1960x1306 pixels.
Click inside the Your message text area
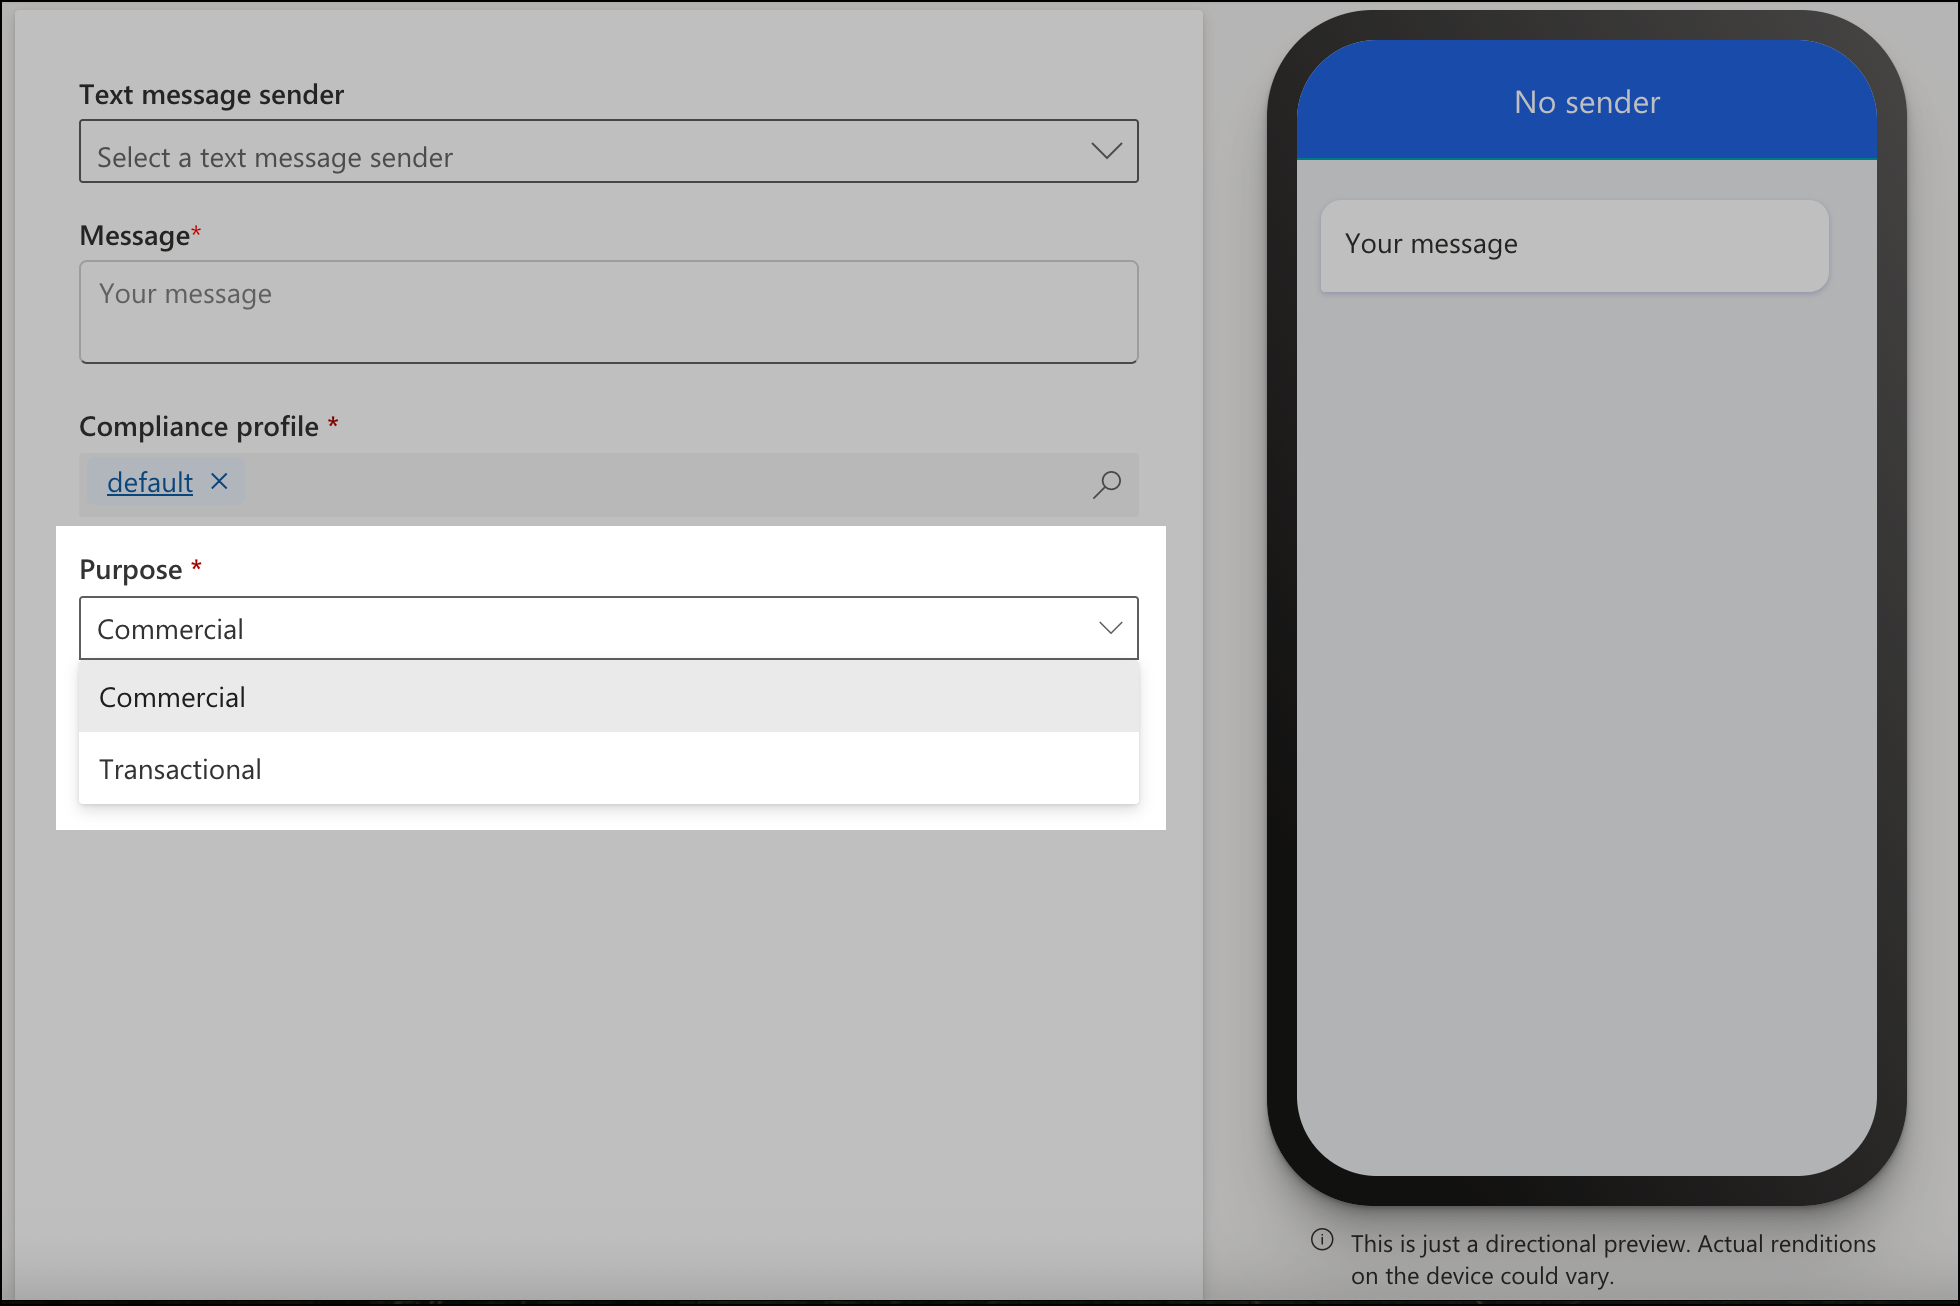coord(608,310)
